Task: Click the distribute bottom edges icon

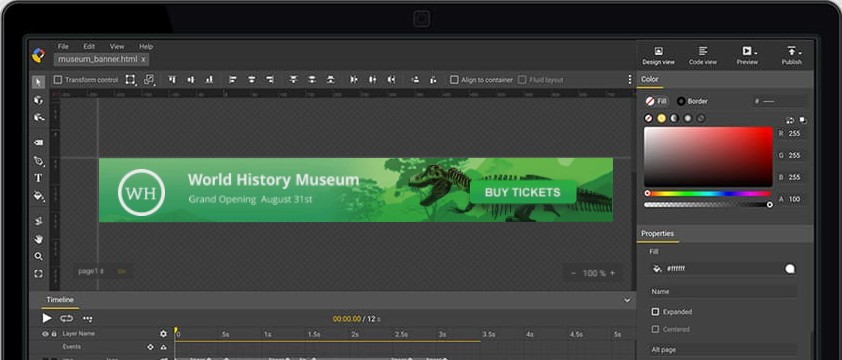Action: 330,80
